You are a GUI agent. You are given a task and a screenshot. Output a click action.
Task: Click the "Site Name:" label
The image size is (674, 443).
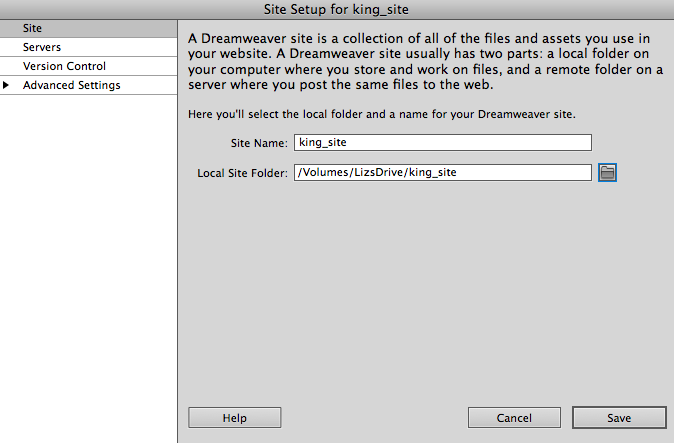(257, 143)
